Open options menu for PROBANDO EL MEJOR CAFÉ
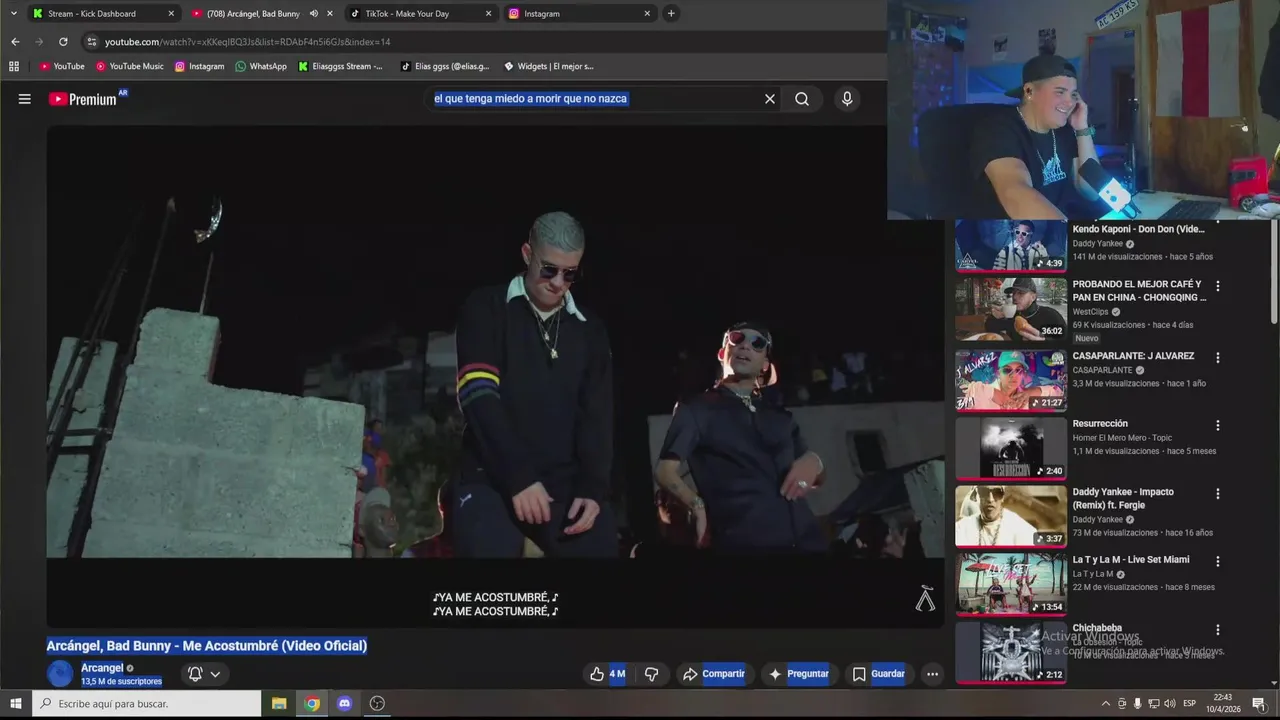The image size is (1280, 720). 1218,286
